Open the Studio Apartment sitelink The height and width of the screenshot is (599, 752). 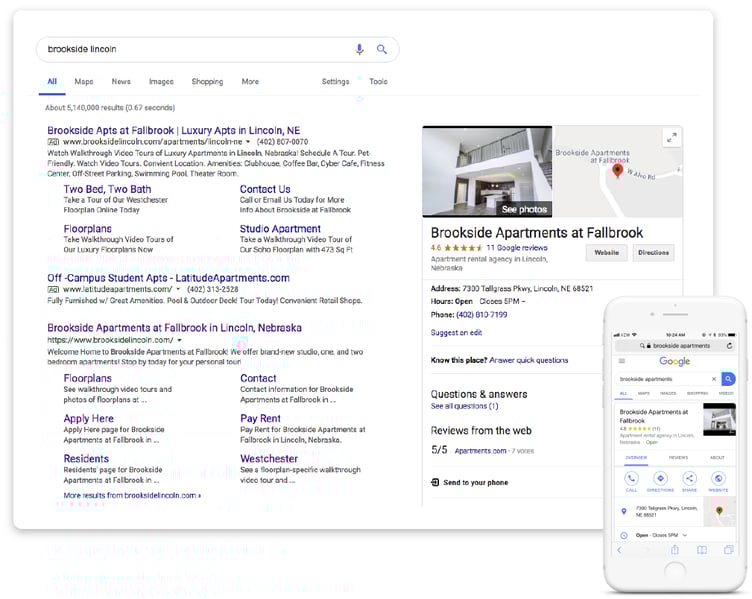click(280, 229)
